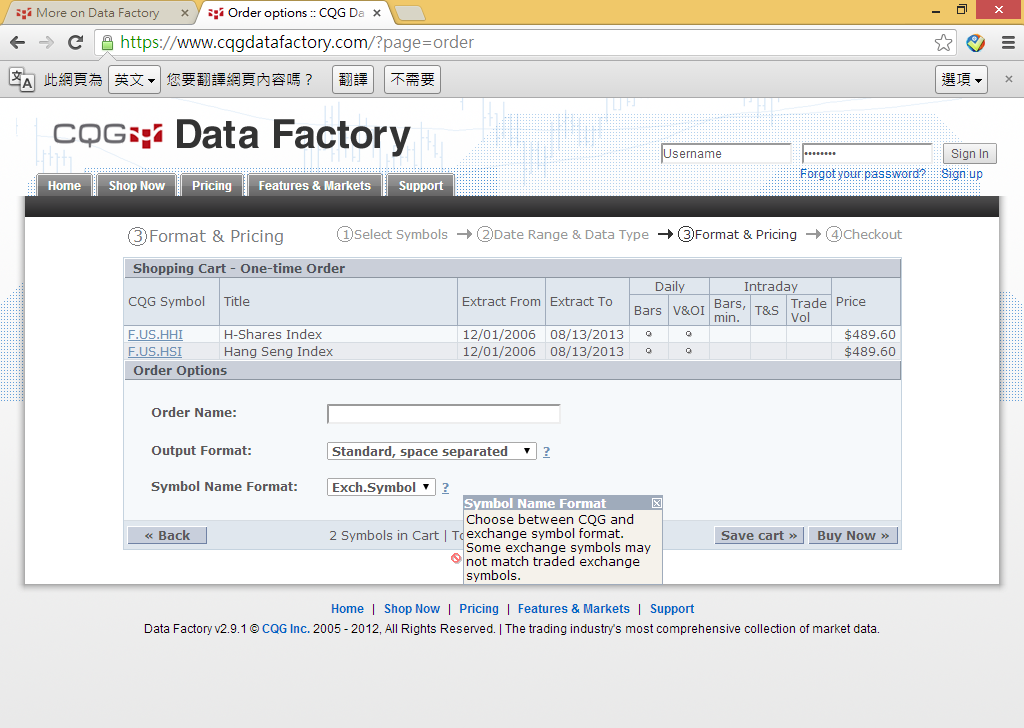Click the Sign In button

pyautogui.click(x=969, y=153)
